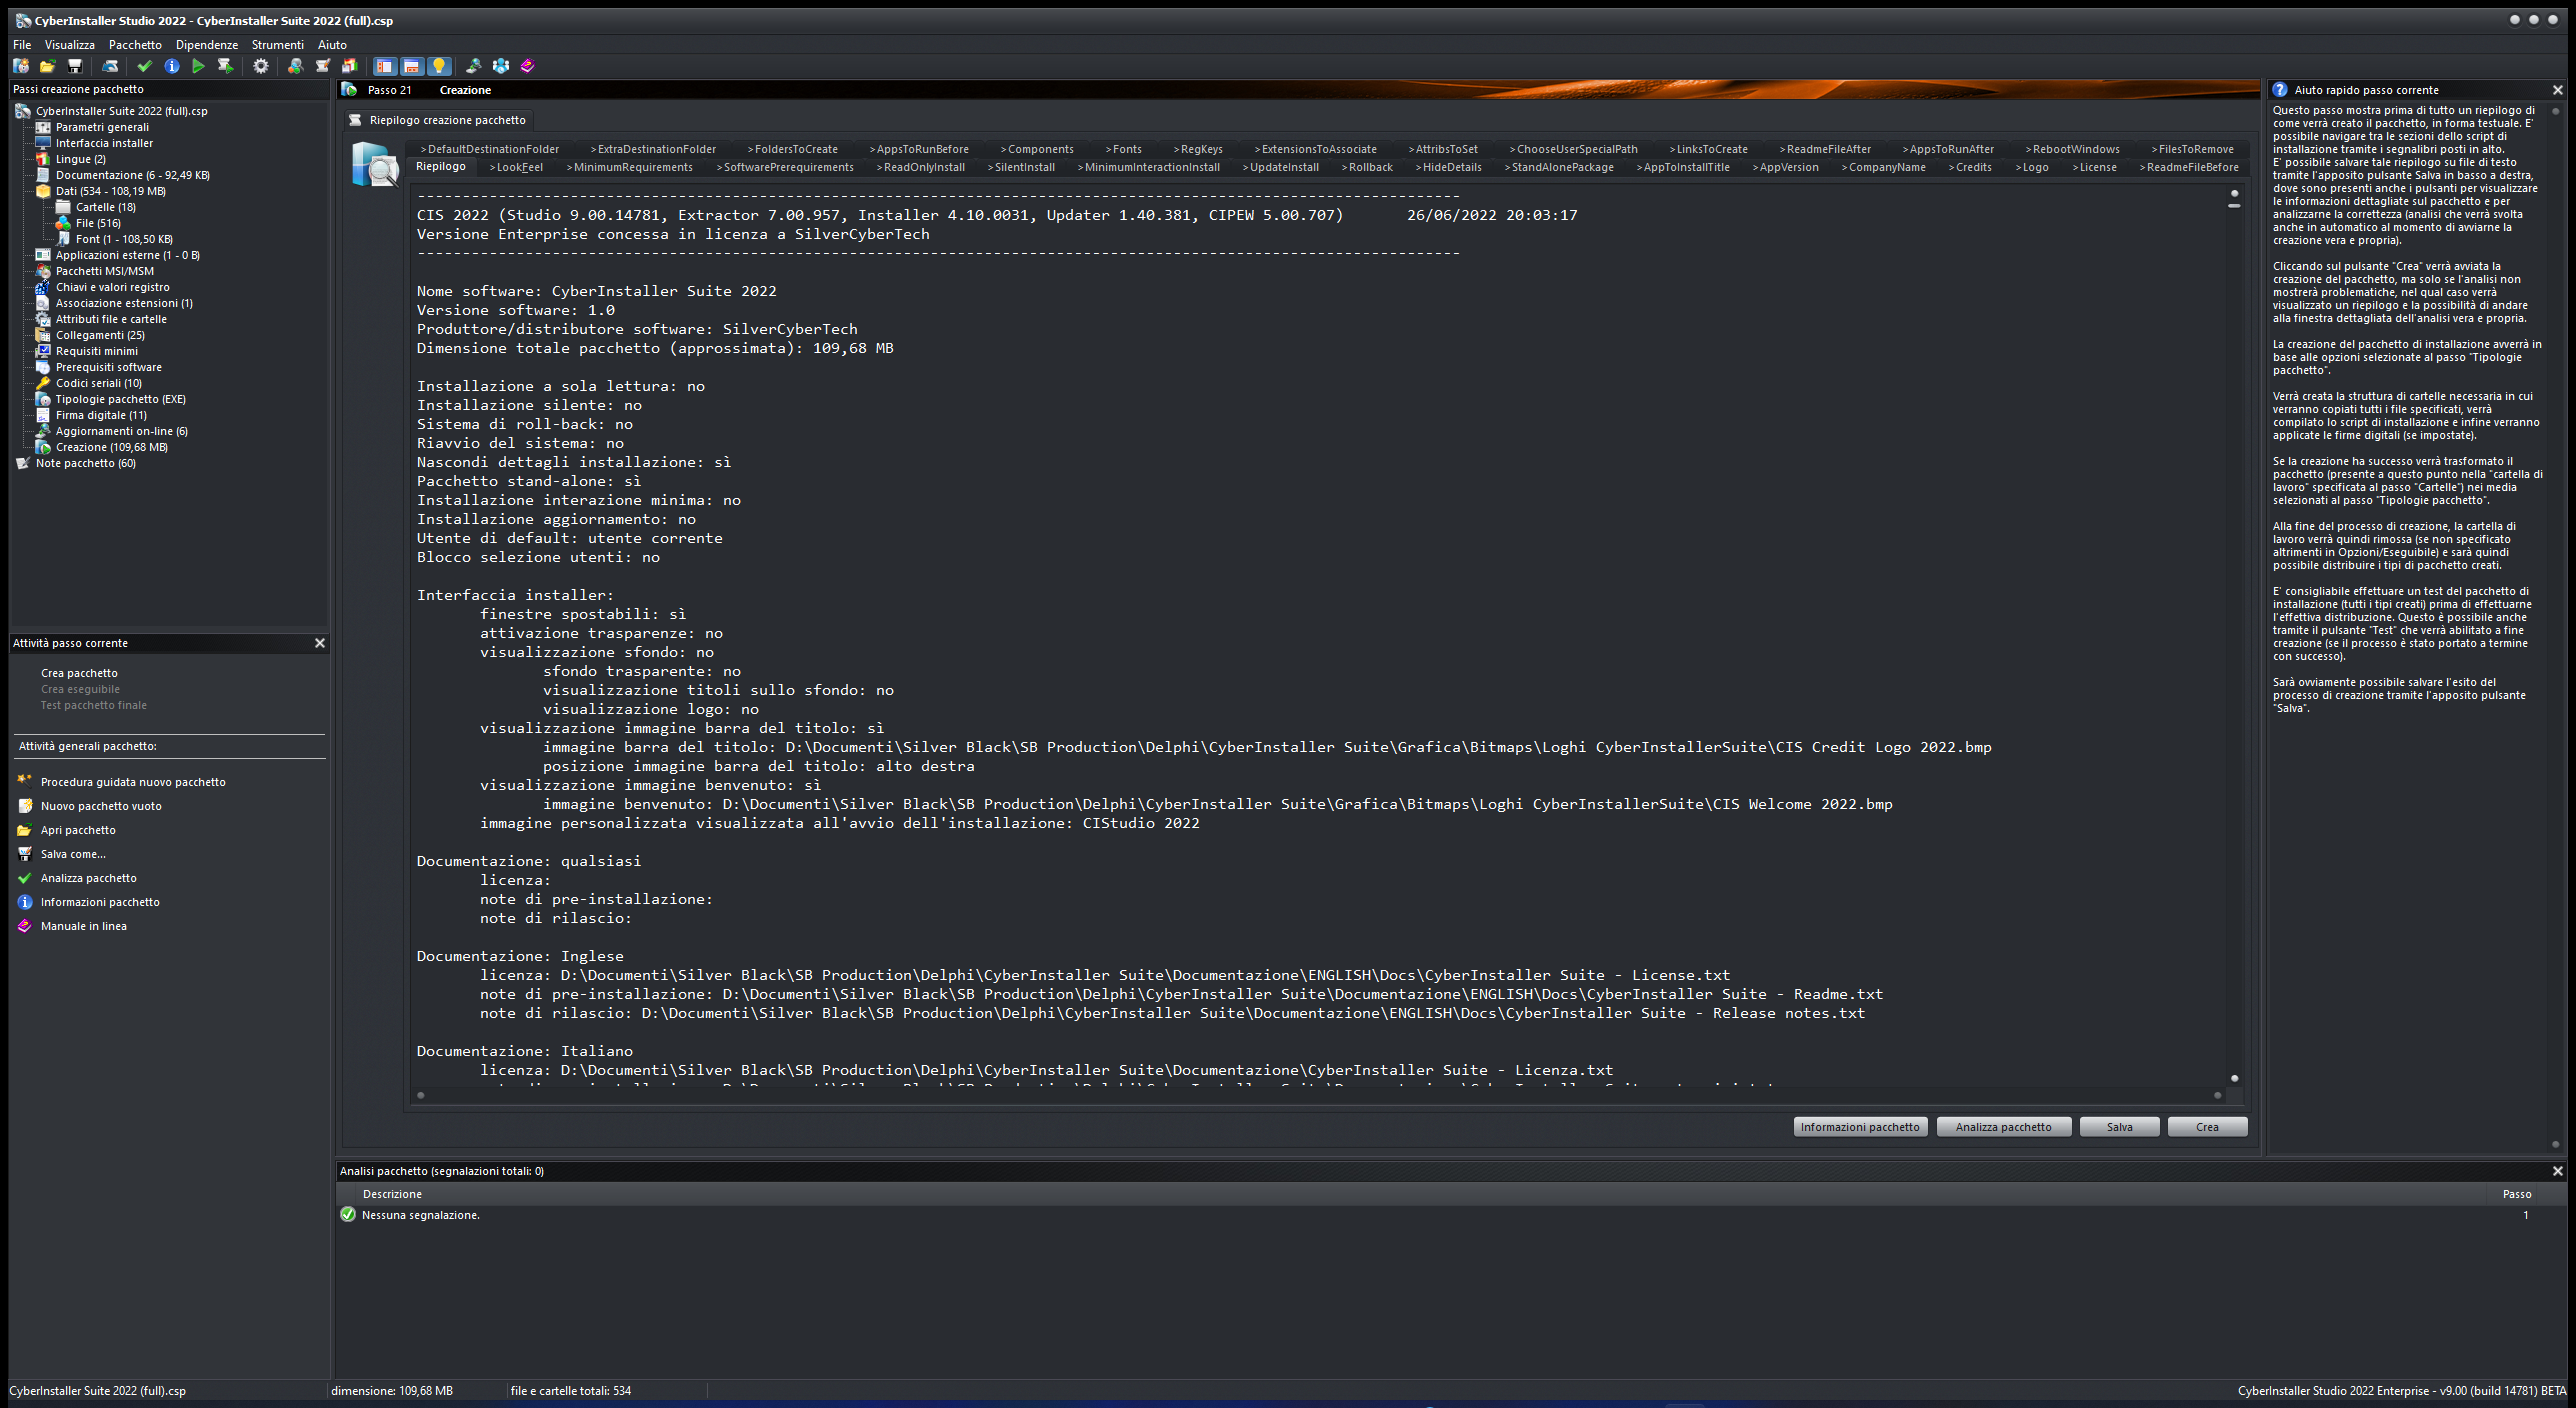Click Nuovo pacchetto vuoto
The height and width of the screenshot is (1408, 2576).
pyautogui.click(x=101, y=806)
